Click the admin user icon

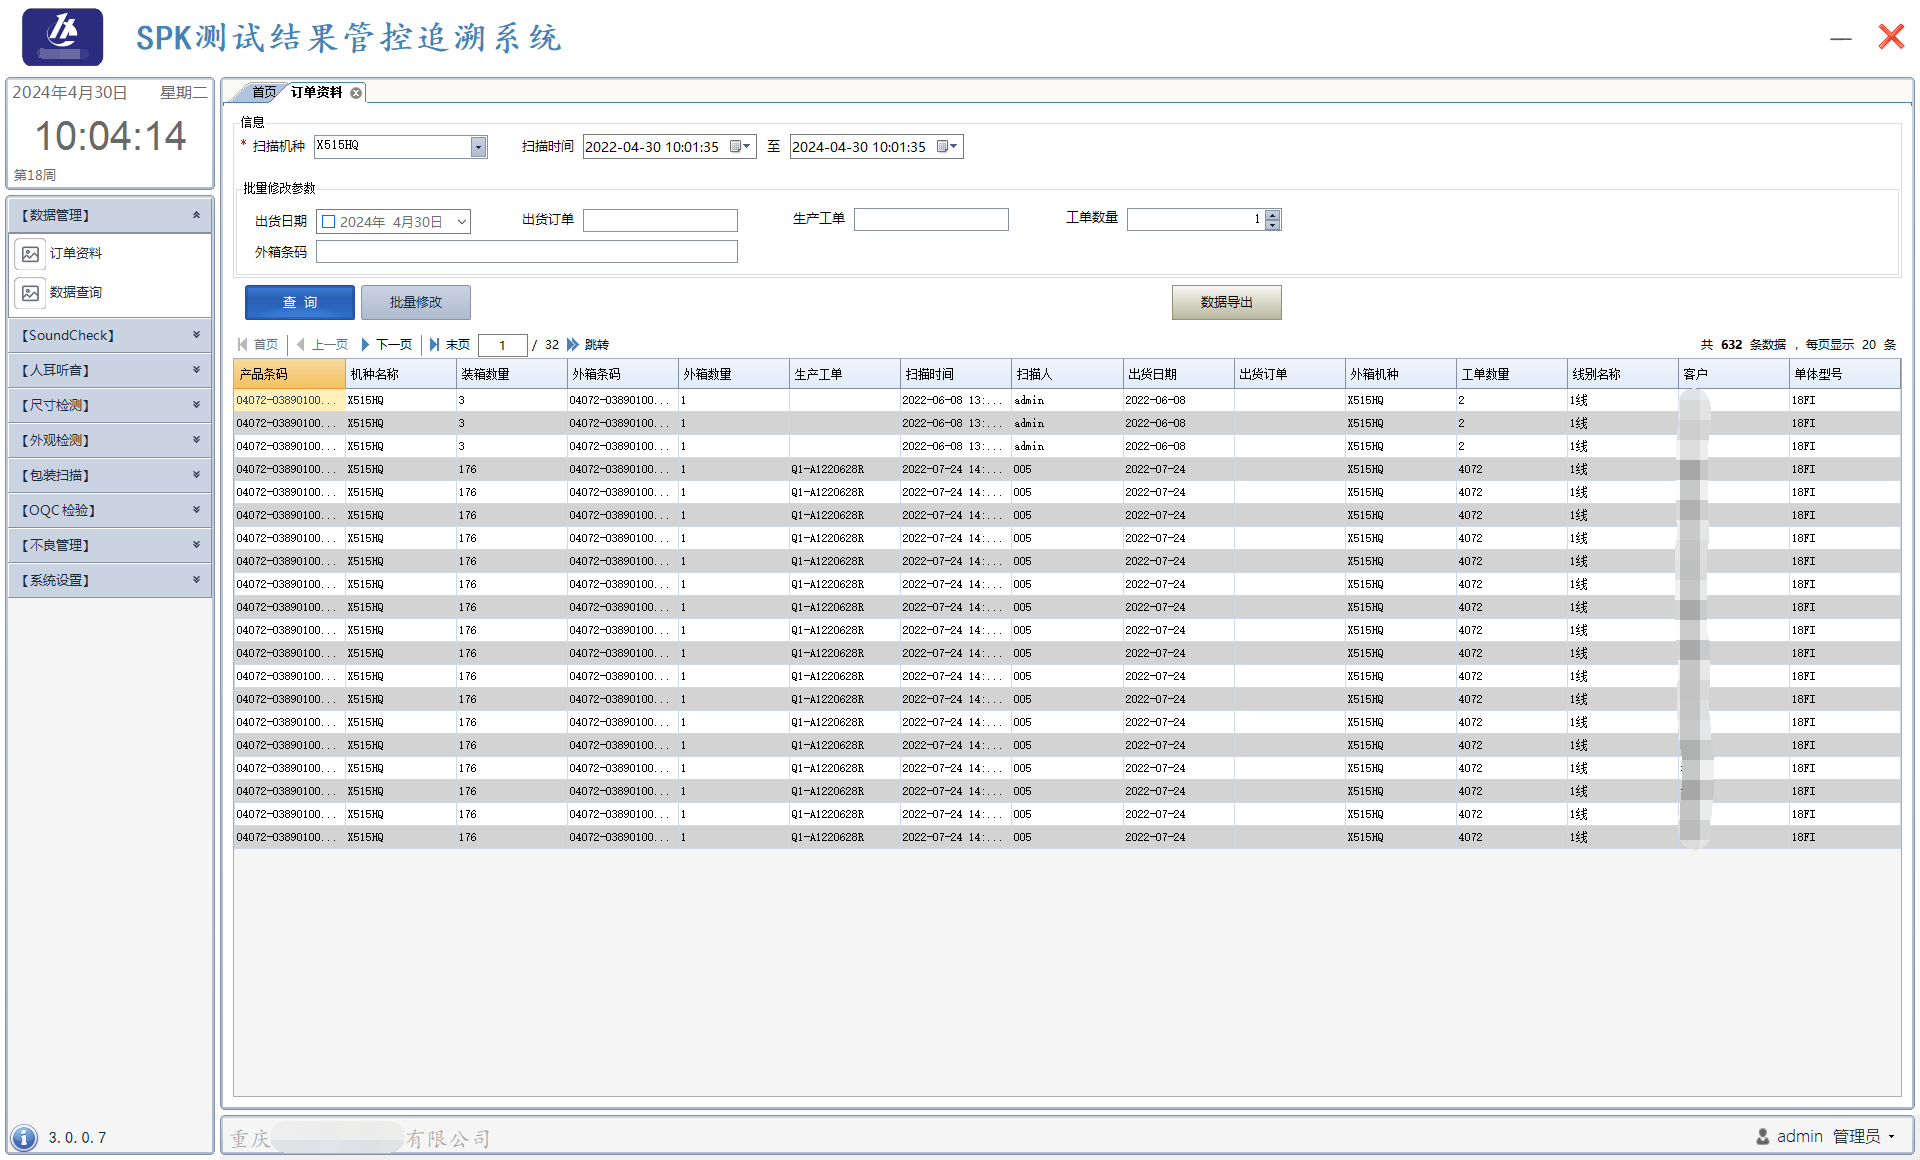[x=1763, y=1136]
